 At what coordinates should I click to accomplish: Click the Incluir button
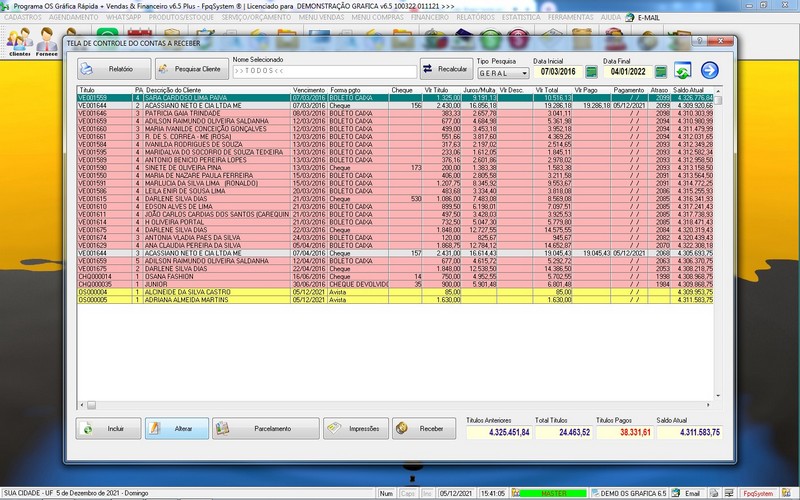(x=109, y=429)
